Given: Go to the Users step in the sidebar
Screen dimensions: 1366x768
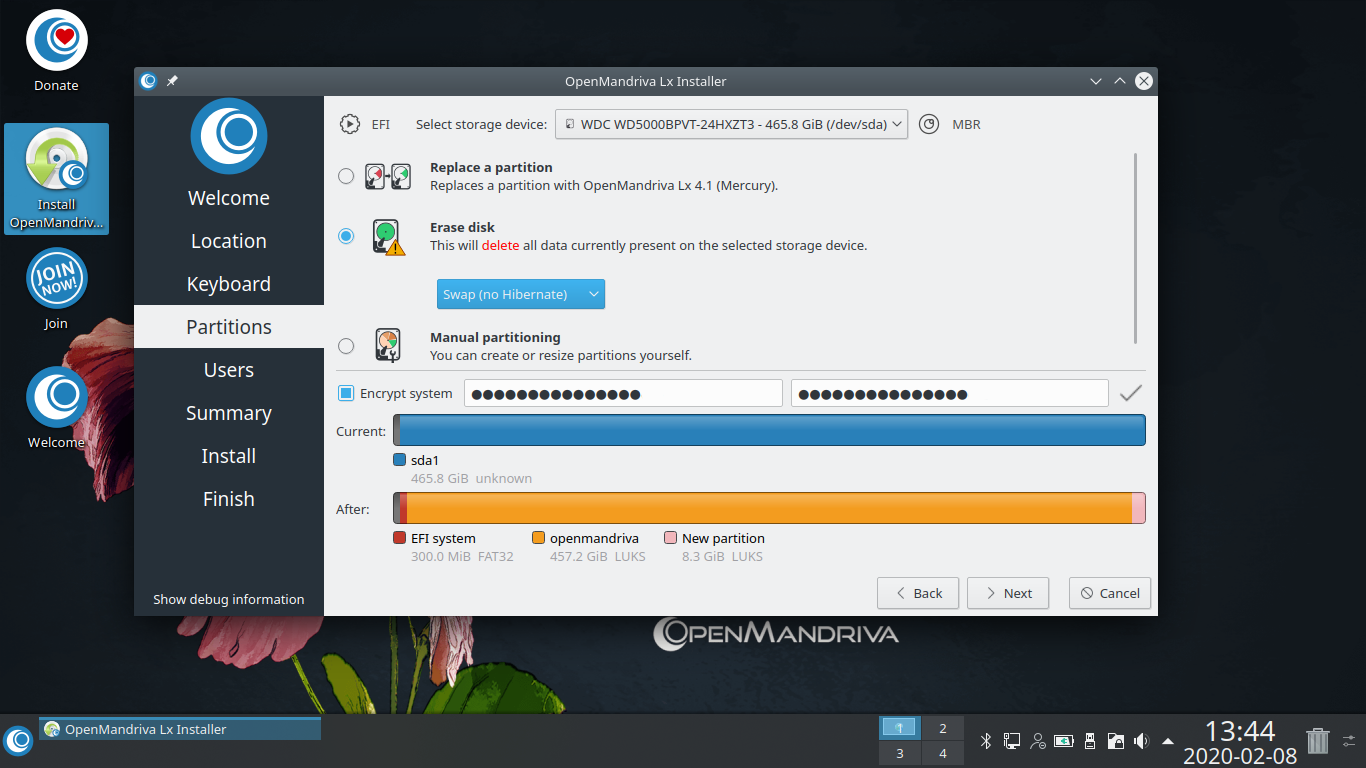Looking at the screenshot, I should point(229,370).
